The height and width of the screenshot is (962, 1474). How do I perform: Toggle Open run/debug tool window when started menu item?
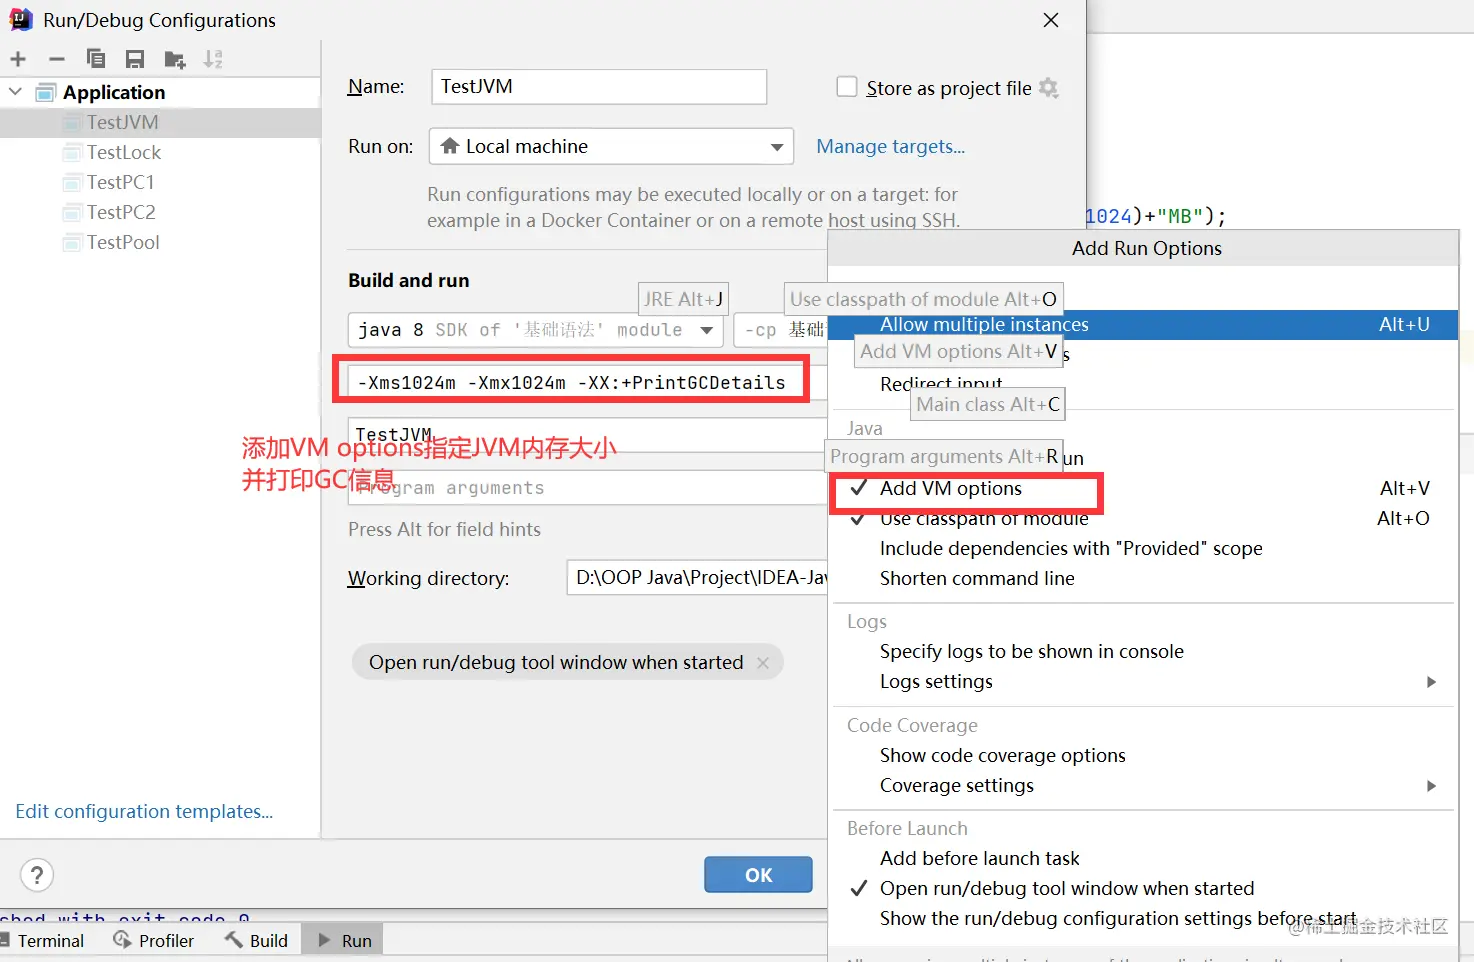(1143, 888)
